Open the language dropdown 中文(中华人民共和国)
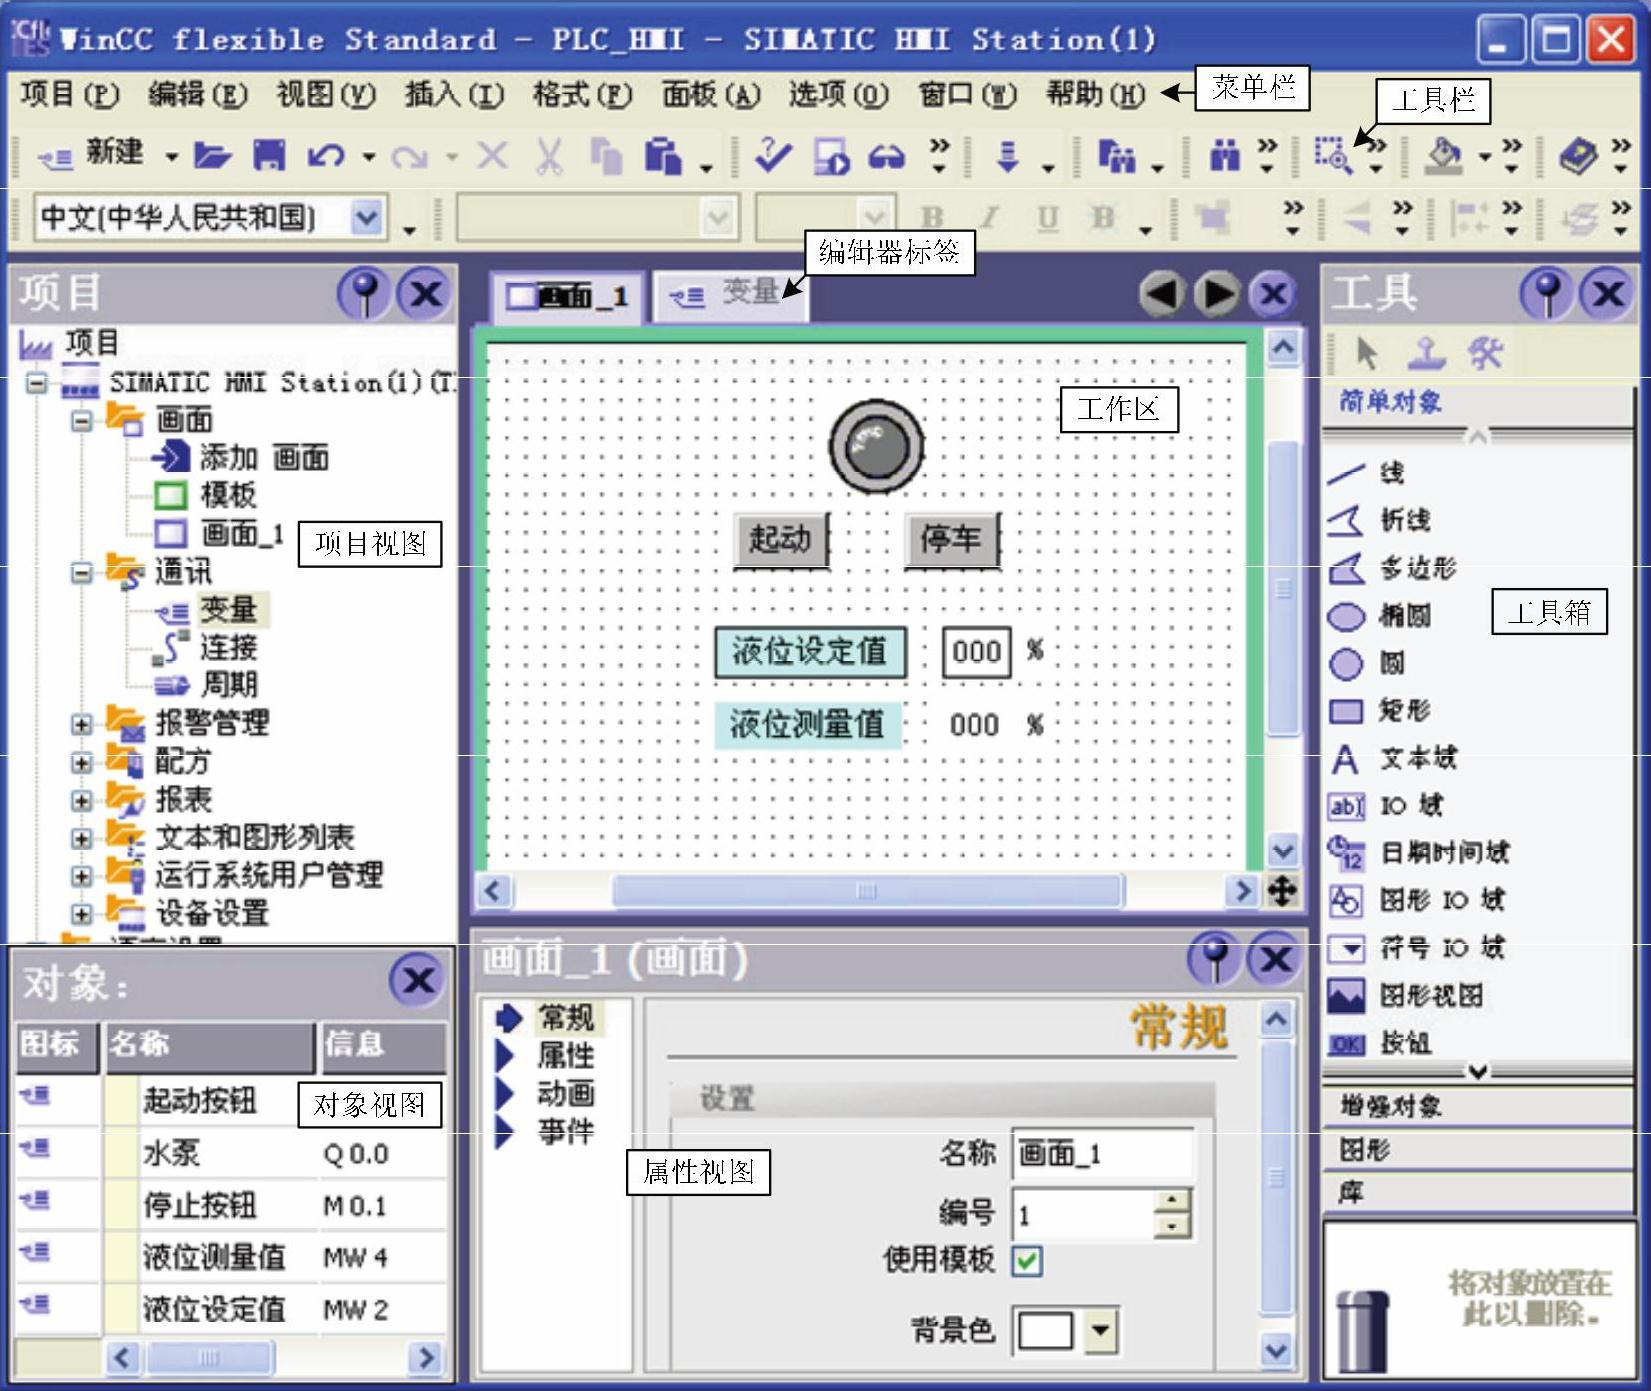The width and height of the screenshot is (1651, 1391). coord(367,217)
